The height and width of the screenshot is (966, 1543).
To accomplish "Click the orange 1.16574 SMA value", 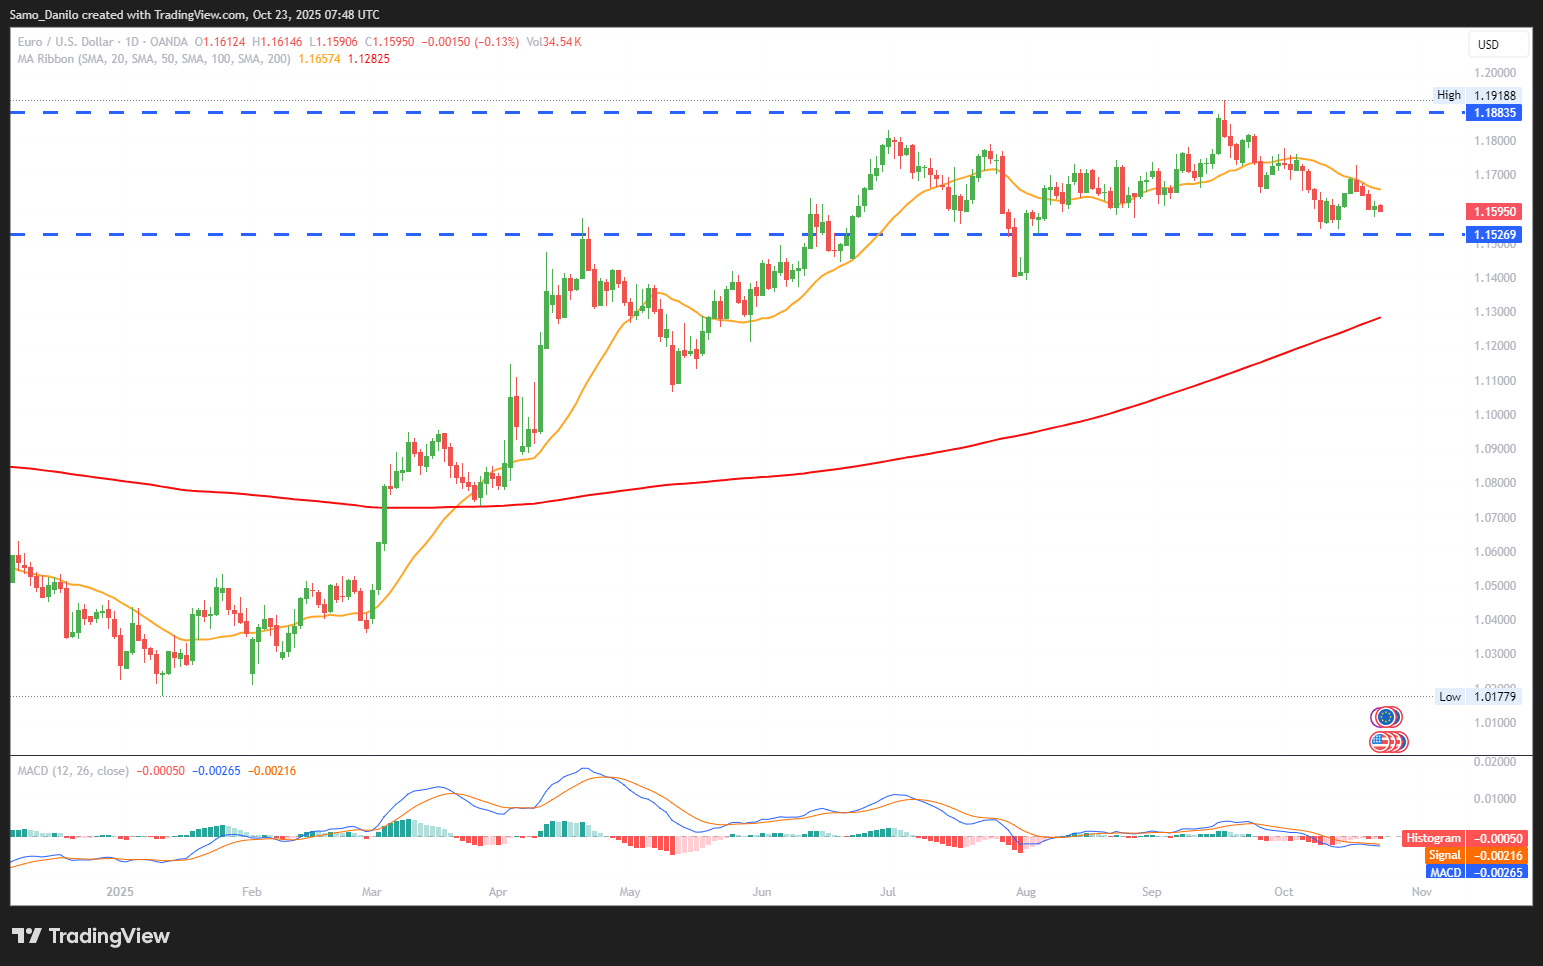I will click(x=319, y=59).
